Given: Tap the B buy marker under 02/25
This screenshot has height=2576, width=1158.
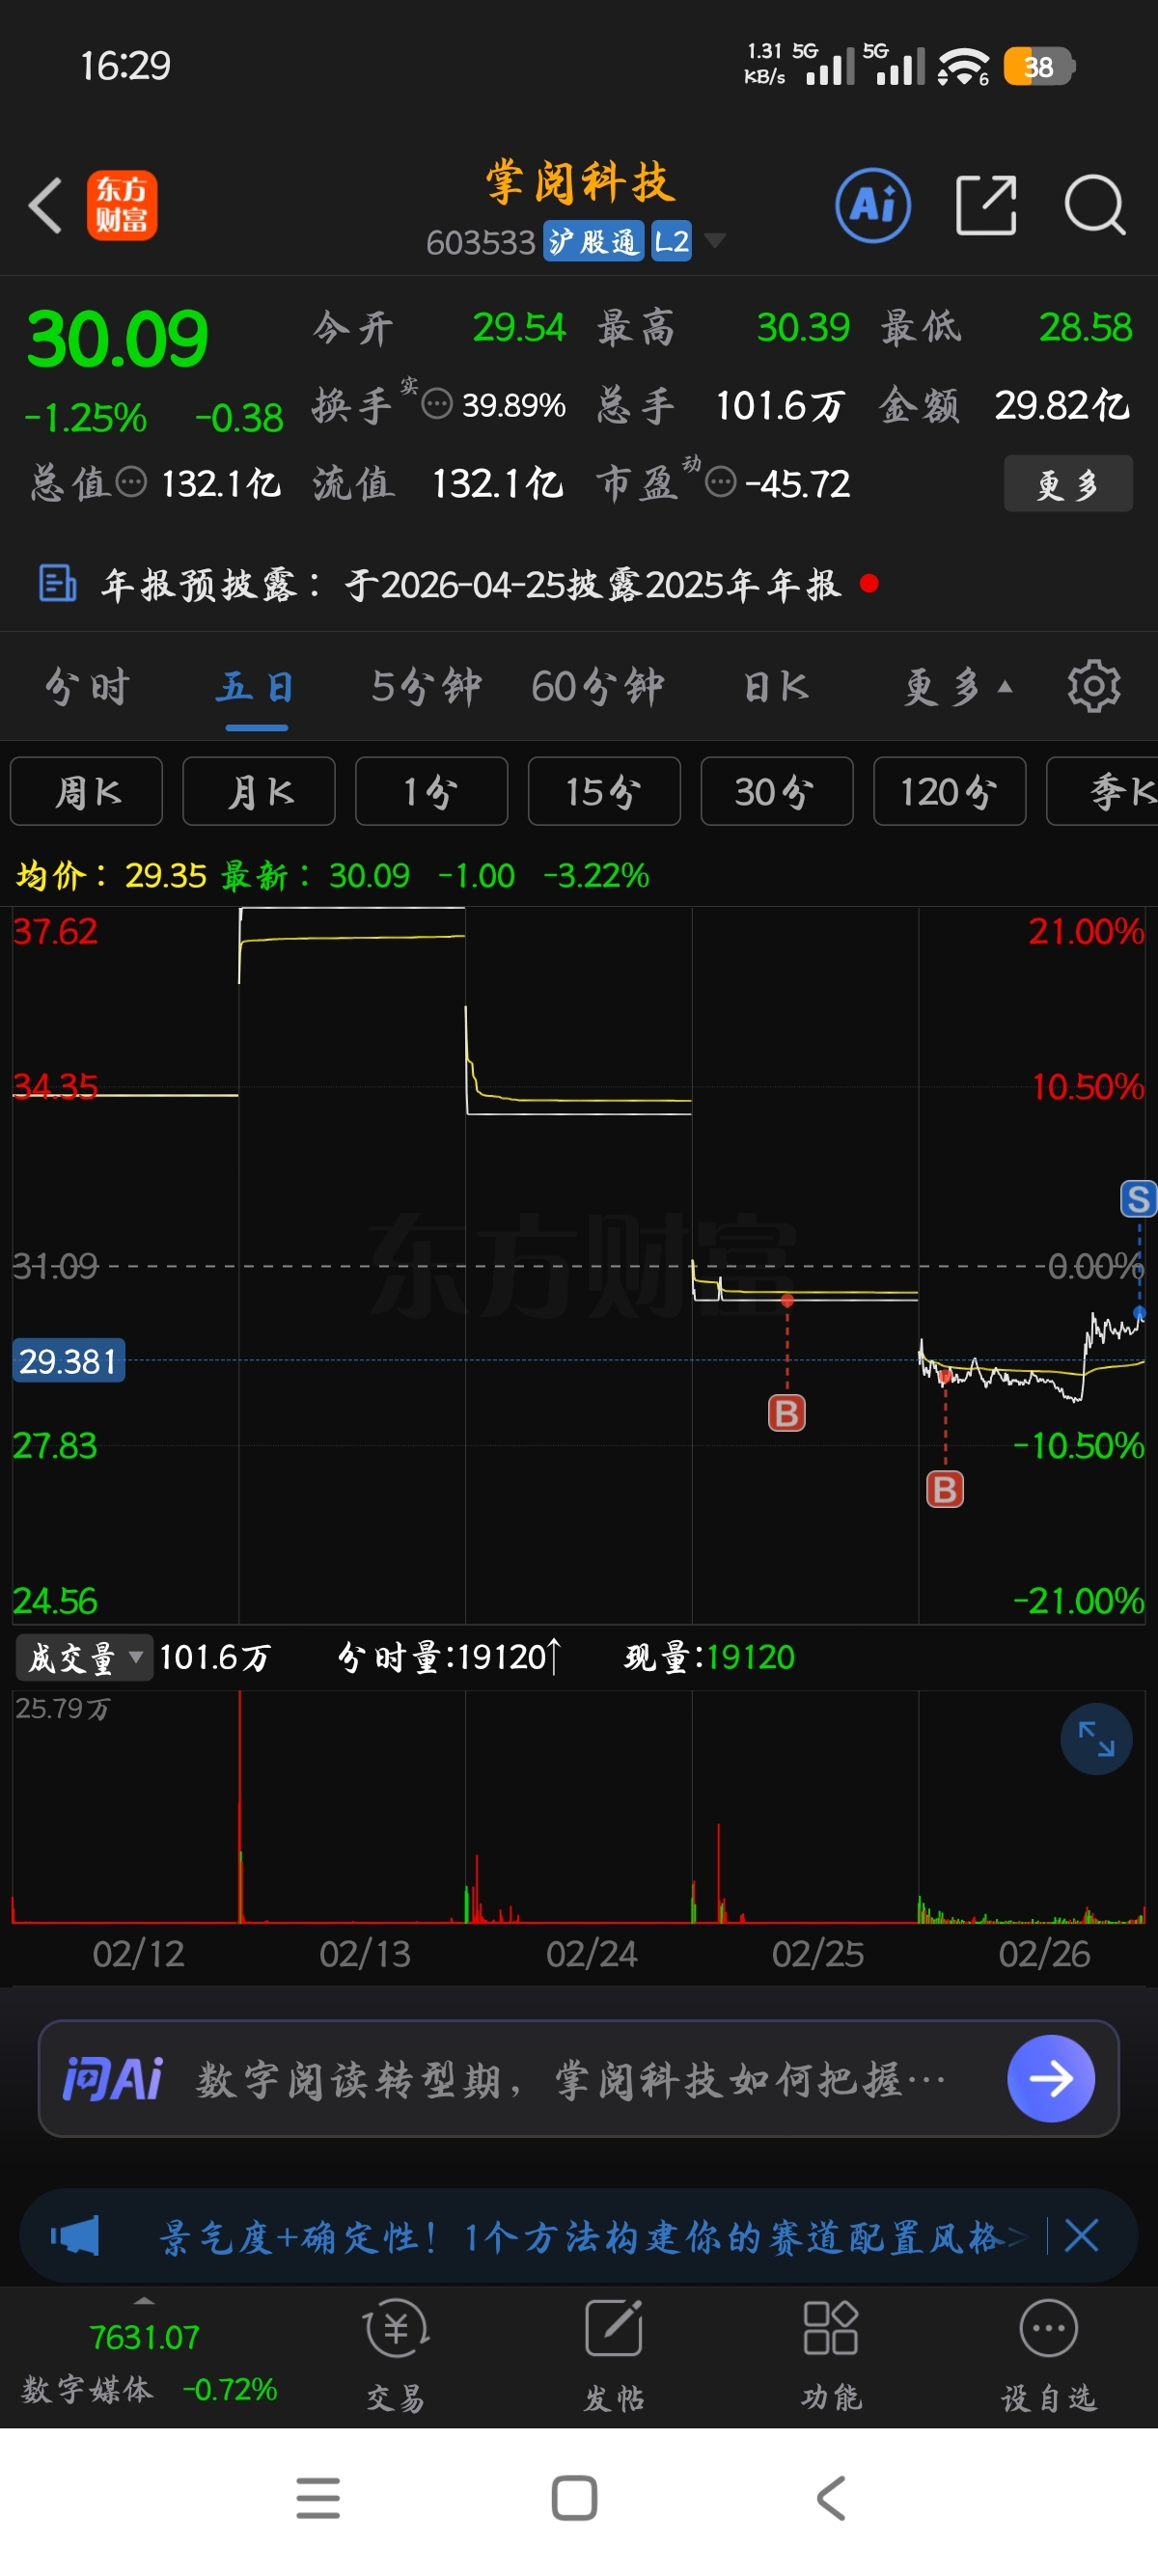Looking at the screenshot, I should [x=787, y=1413].
